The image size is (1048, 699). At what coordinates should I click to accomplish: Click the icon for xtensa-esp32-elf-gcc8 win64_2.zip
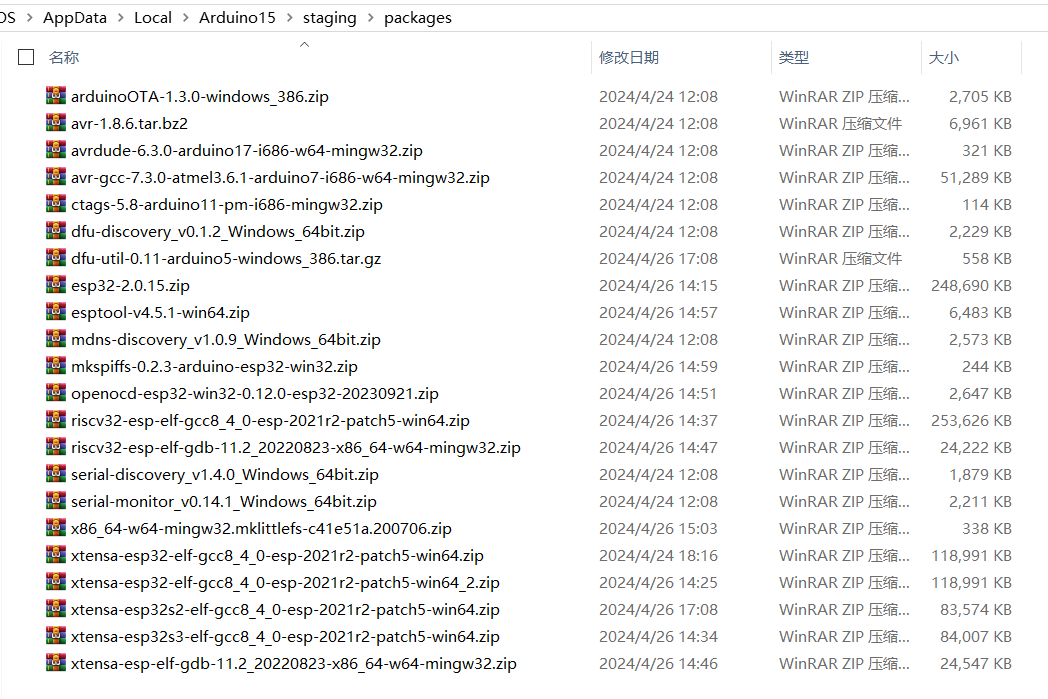pyautogui.click(x=56, y=581)
